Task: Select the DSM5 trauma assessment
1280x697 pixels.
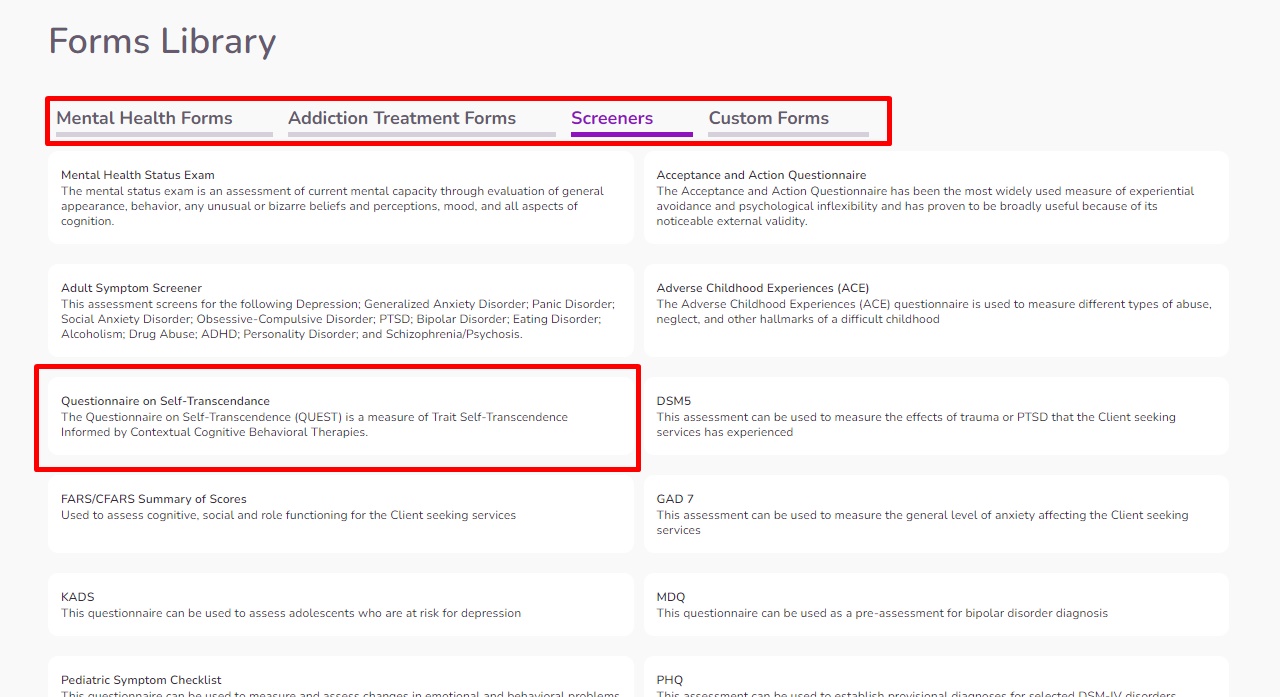Action: [936, 416]
